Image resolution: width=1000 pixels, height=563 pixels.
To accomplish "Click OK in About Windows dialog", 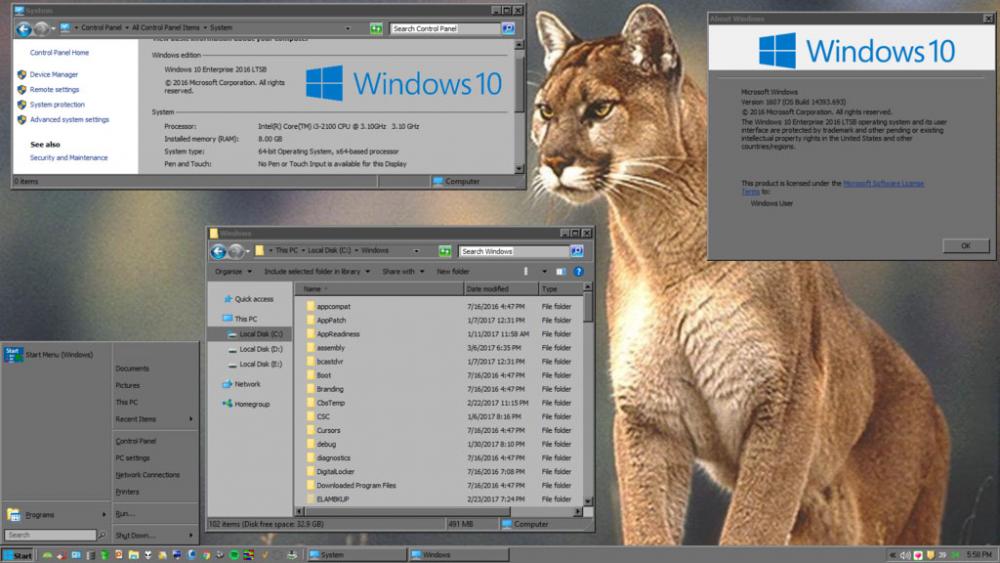I will tap(965, 245).
